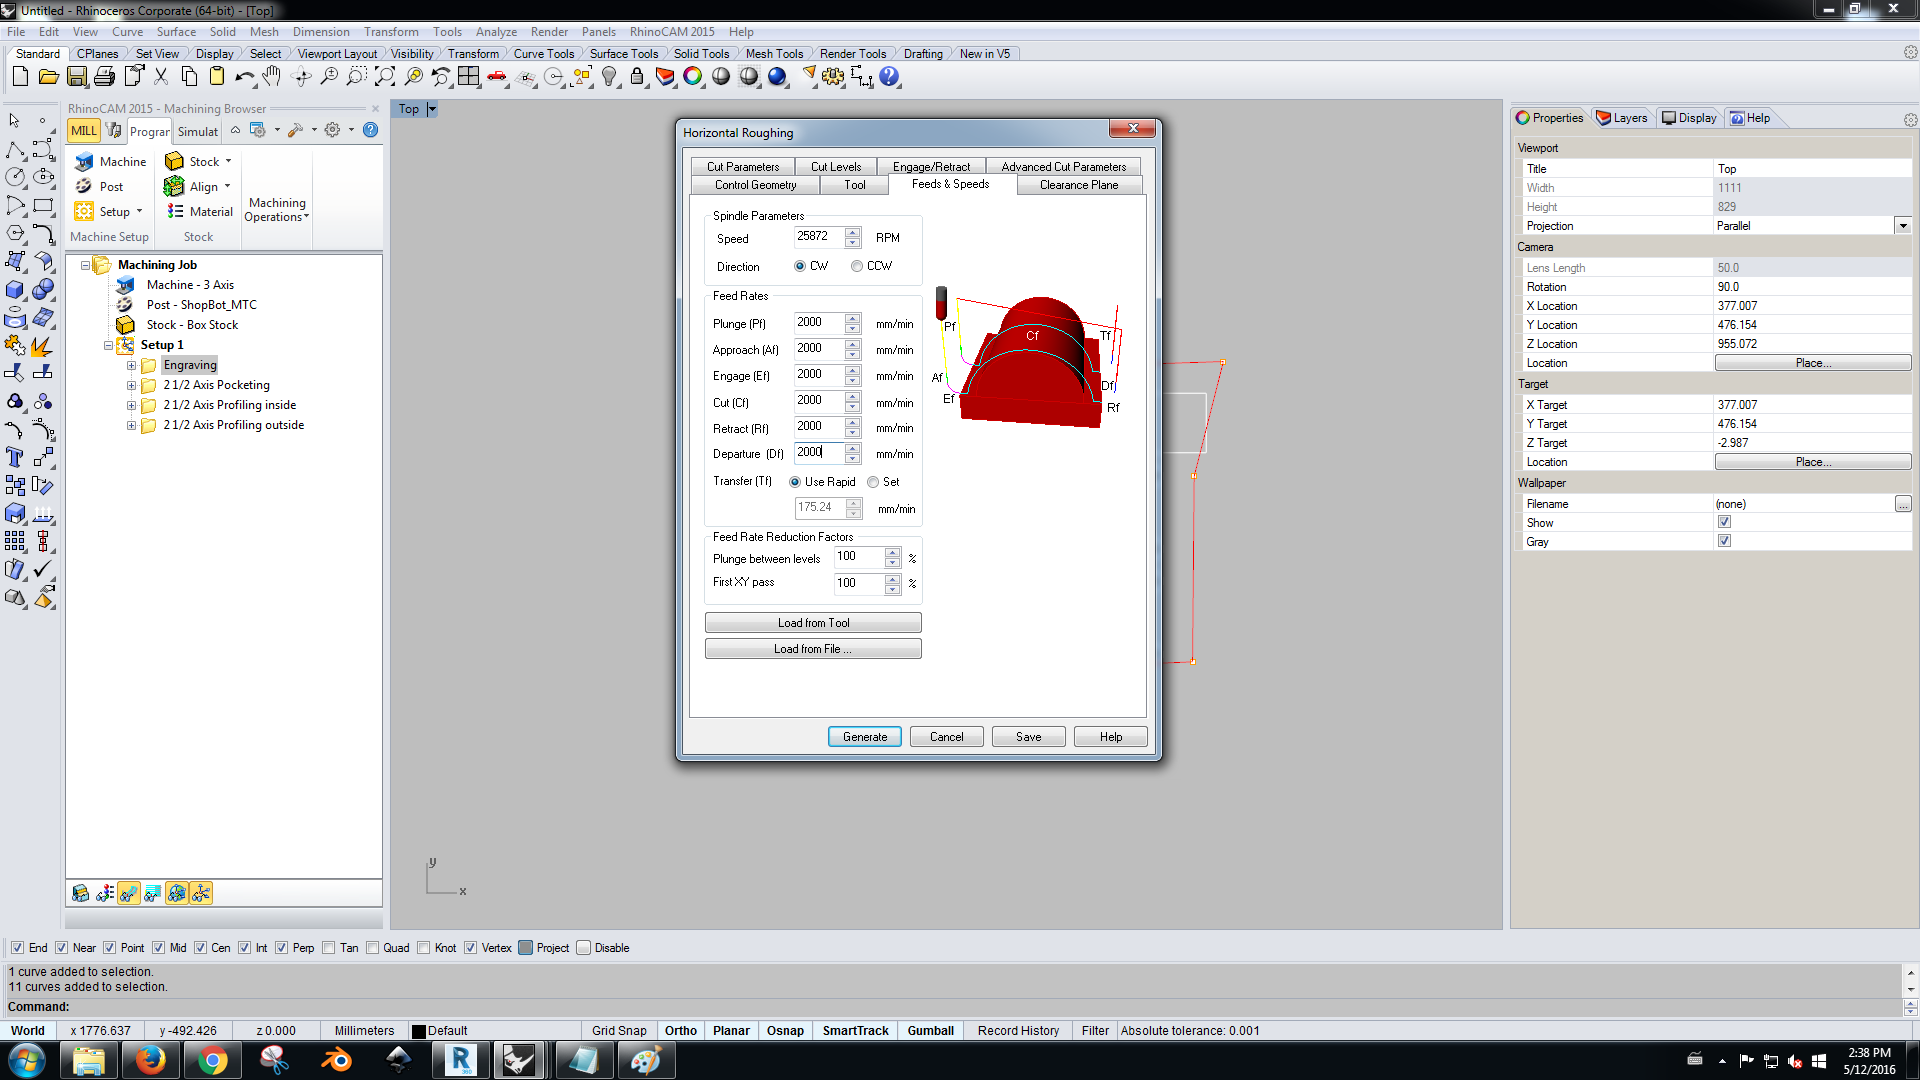Toggle the Near osnap checkbox

click(61, 948)
